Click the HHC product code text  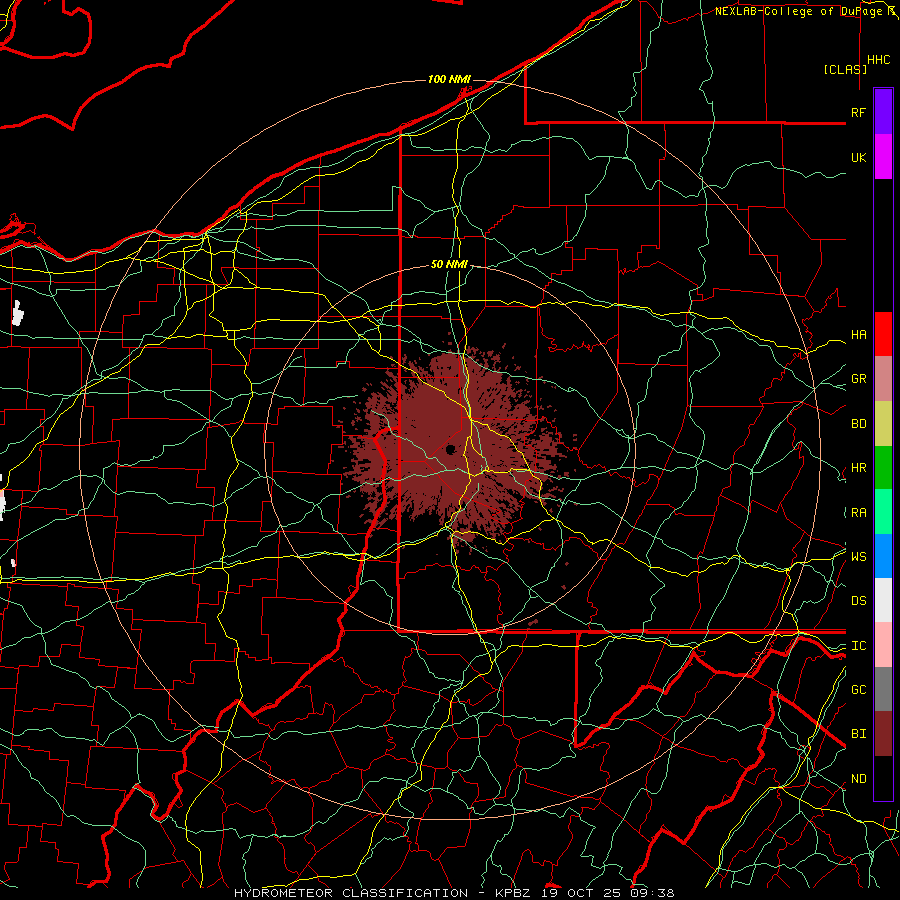click(879, 60)
